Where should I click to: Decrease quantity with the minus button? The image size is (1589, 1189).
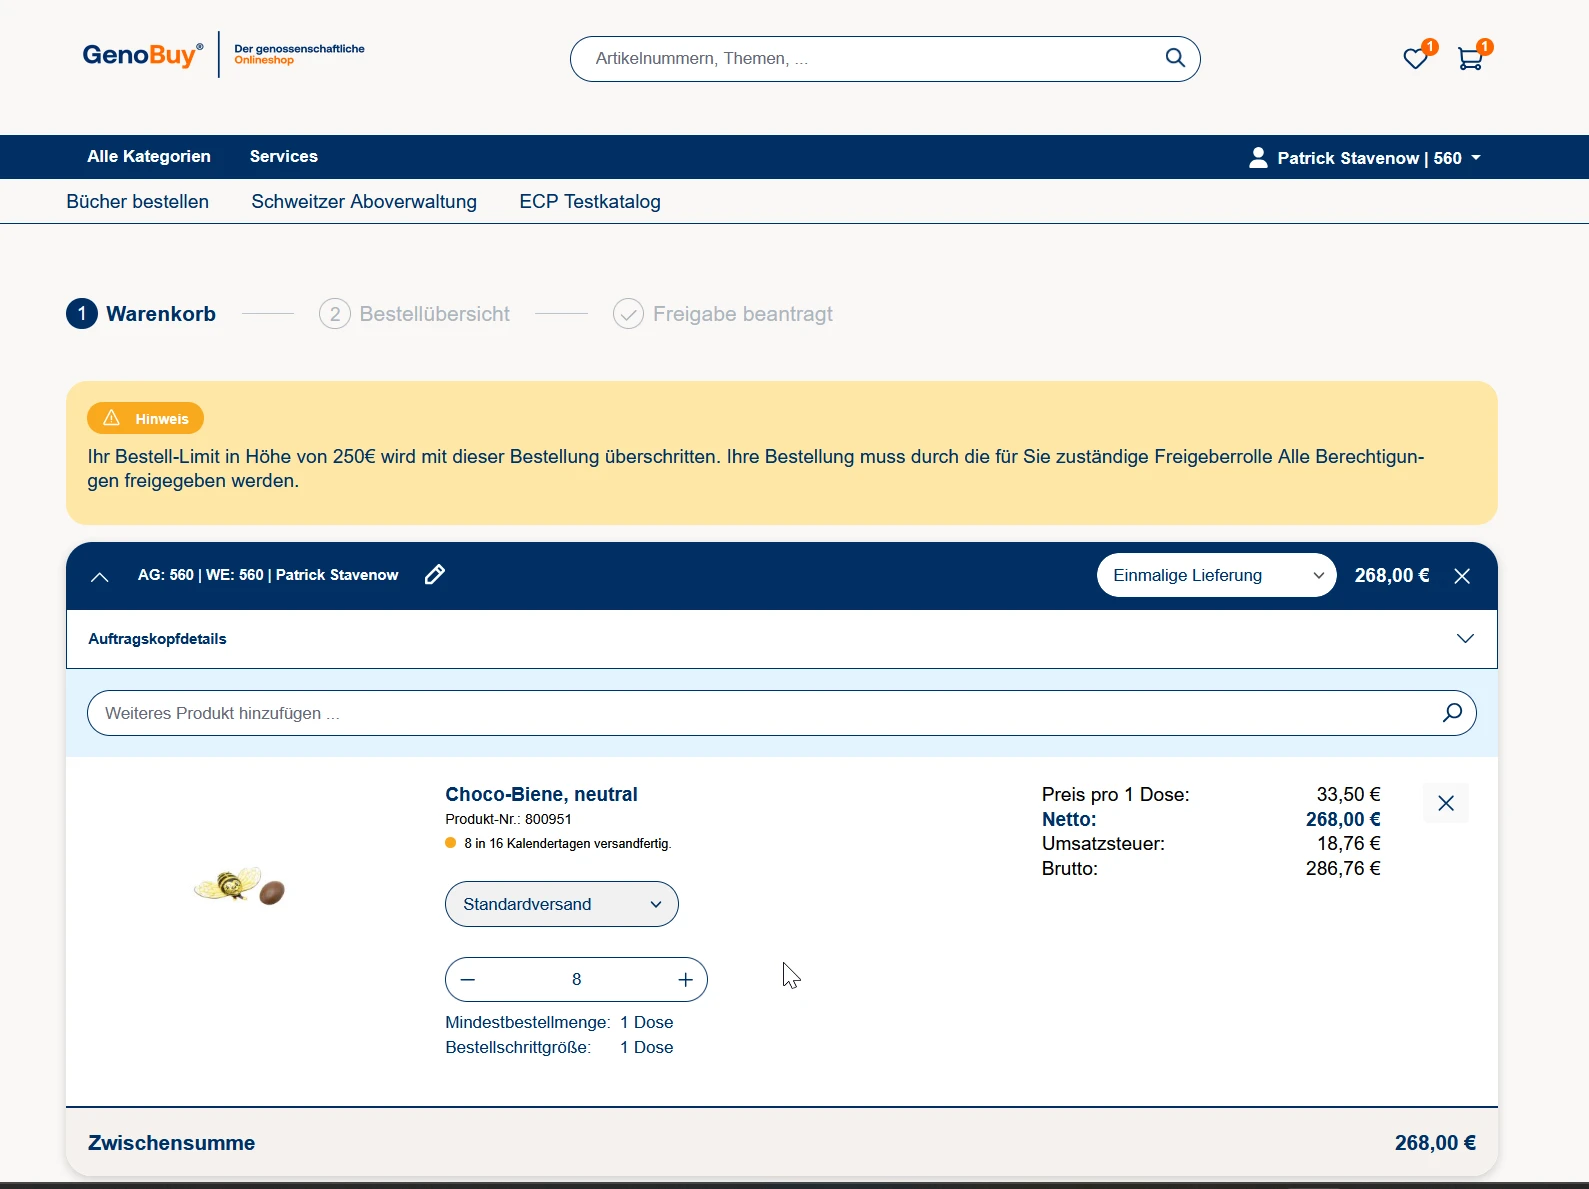coord(468,980)
